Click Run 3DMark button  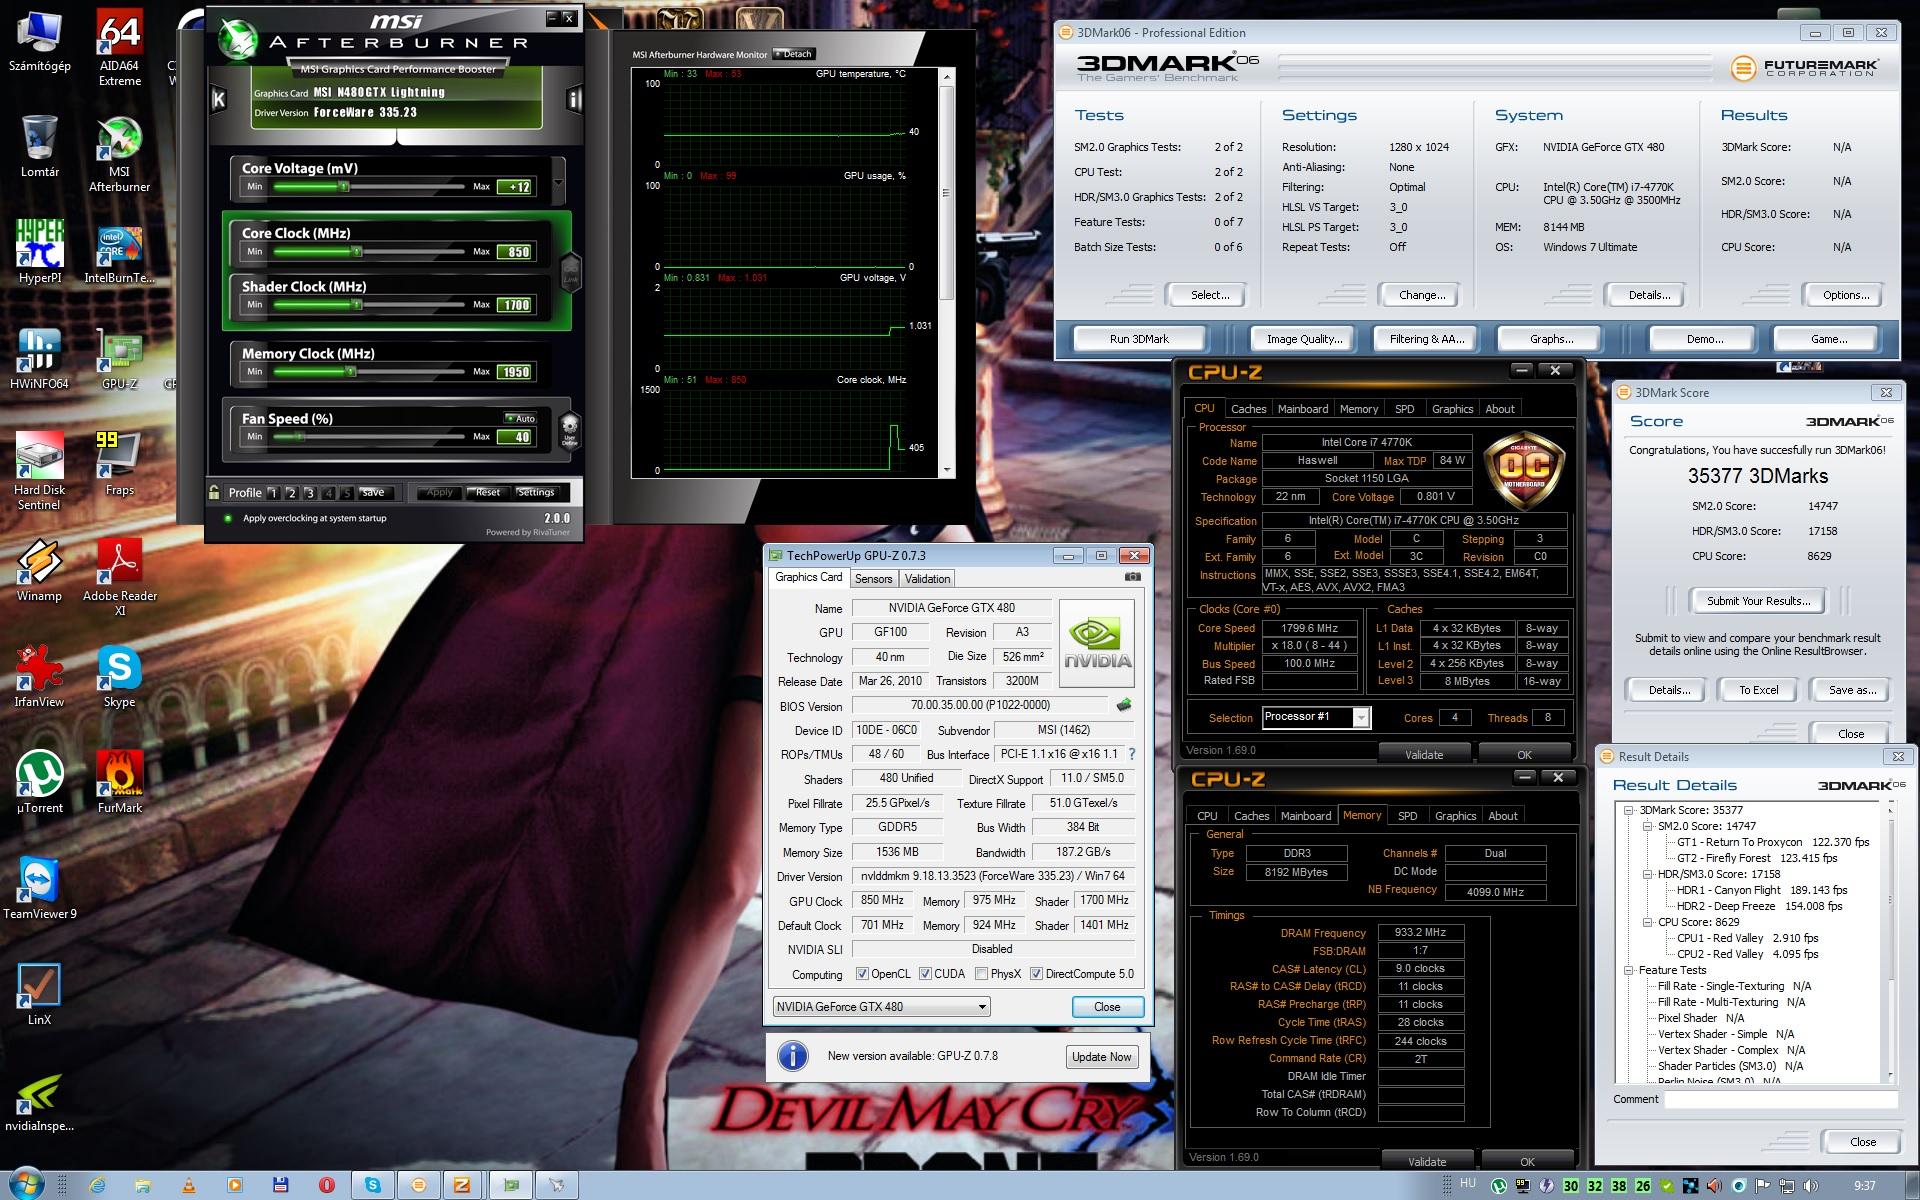pyautogui.click(x=1139, y=339)
